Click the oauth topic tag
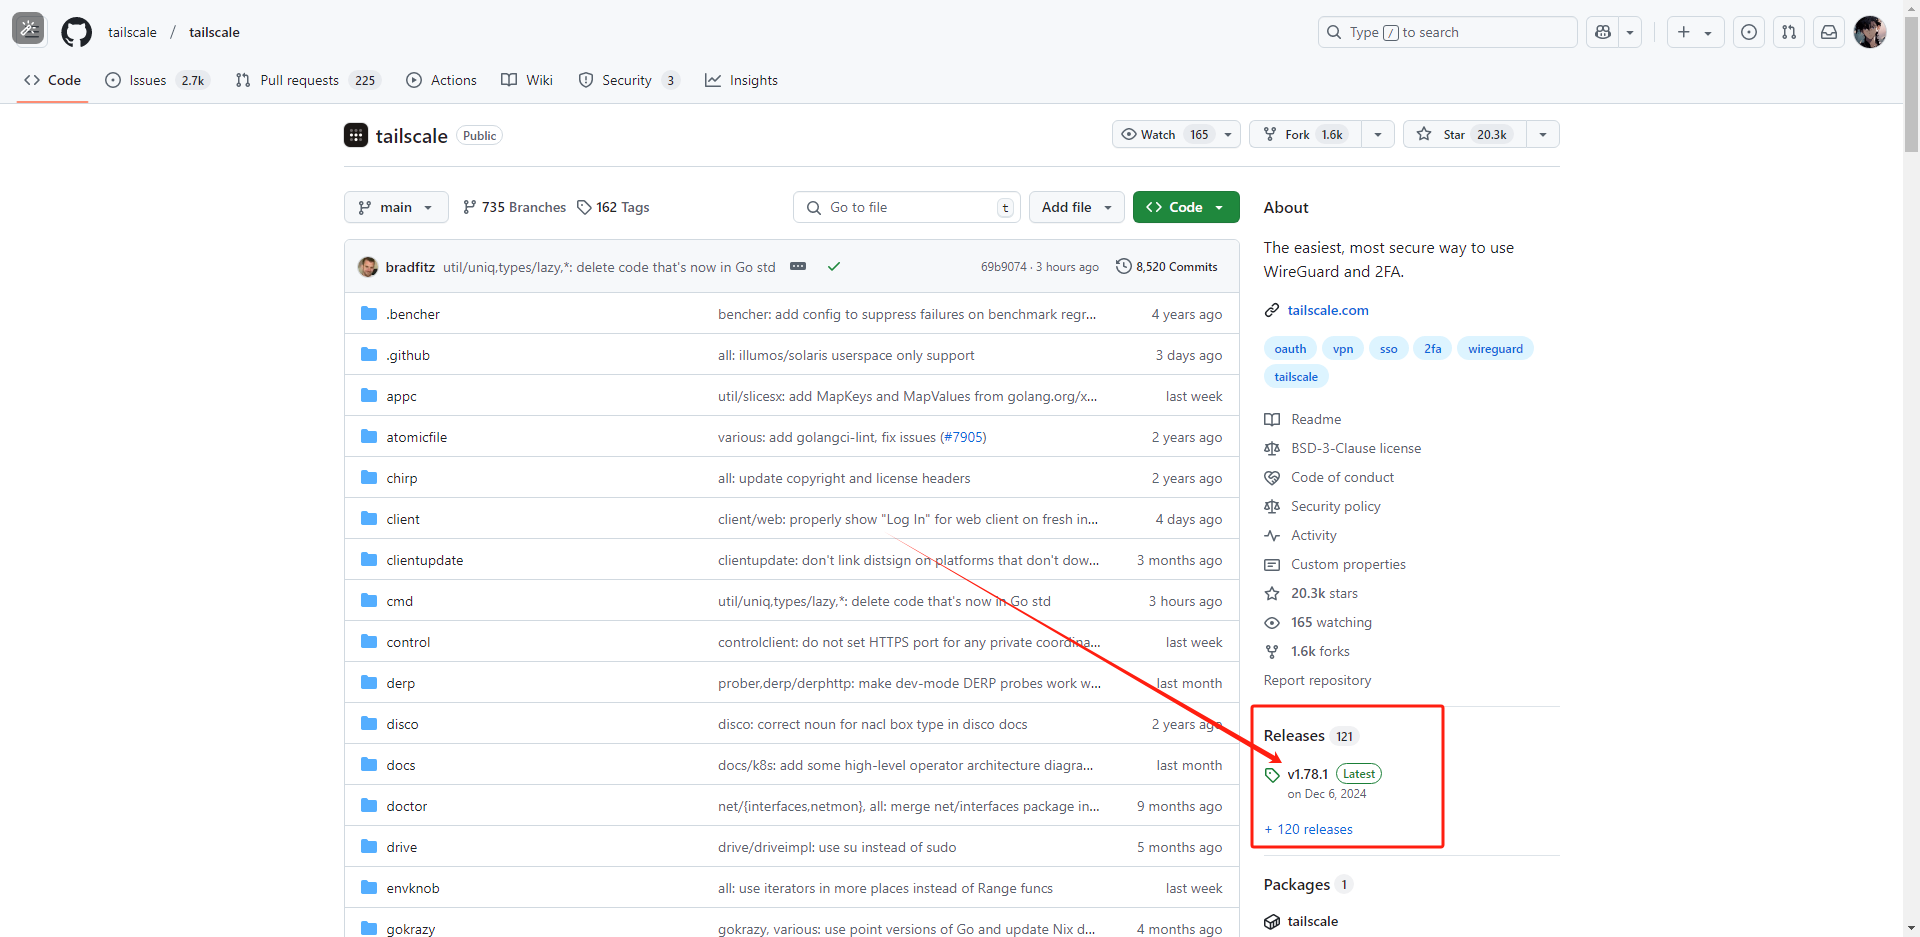The height and width of the screenshot is (937, 1920). 1290,349
